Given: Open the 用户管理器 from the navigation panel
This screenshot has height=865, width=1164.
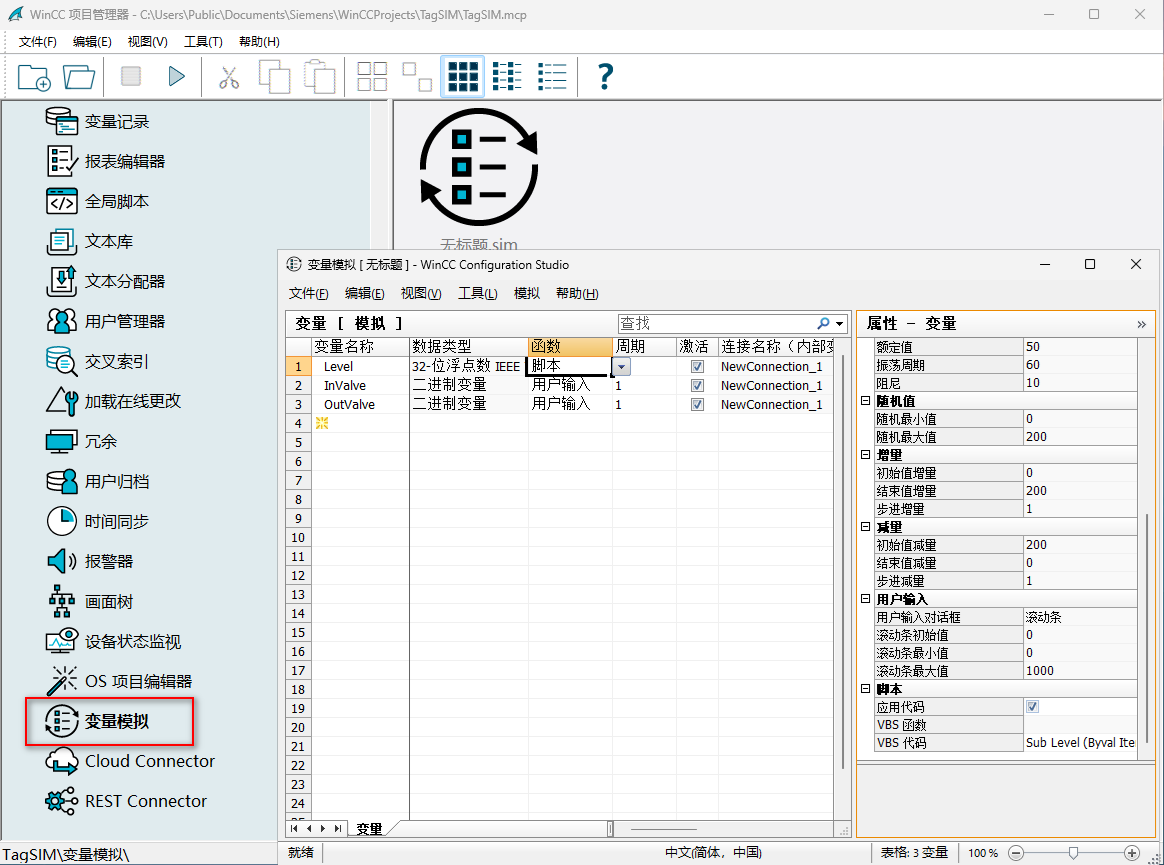Looking at the screenshot, I should coord(117,321).
